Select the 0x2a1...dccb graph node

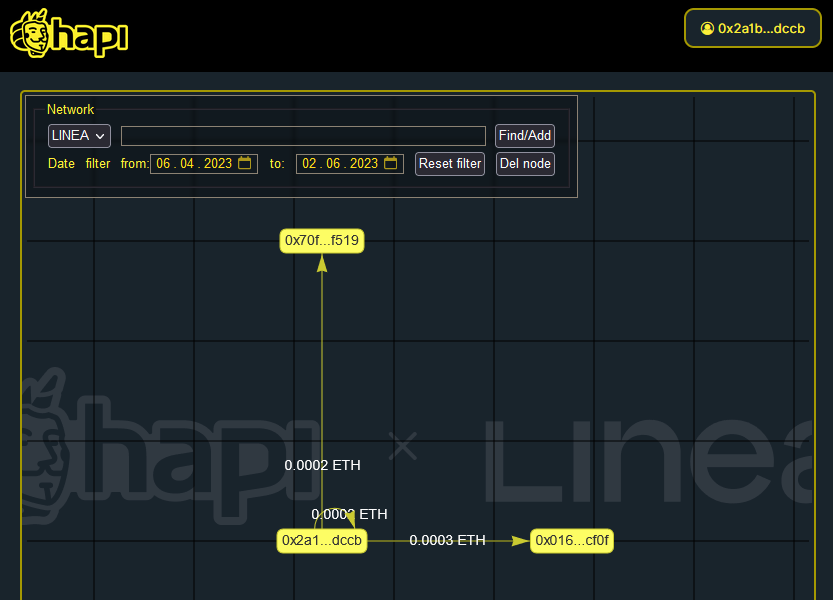pos(322,540)
